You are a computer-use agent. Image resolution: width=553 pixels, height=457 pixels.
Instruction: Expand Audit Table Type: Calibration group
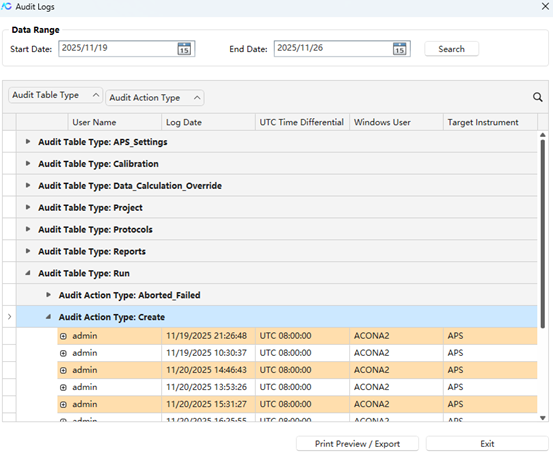point(28,163)
